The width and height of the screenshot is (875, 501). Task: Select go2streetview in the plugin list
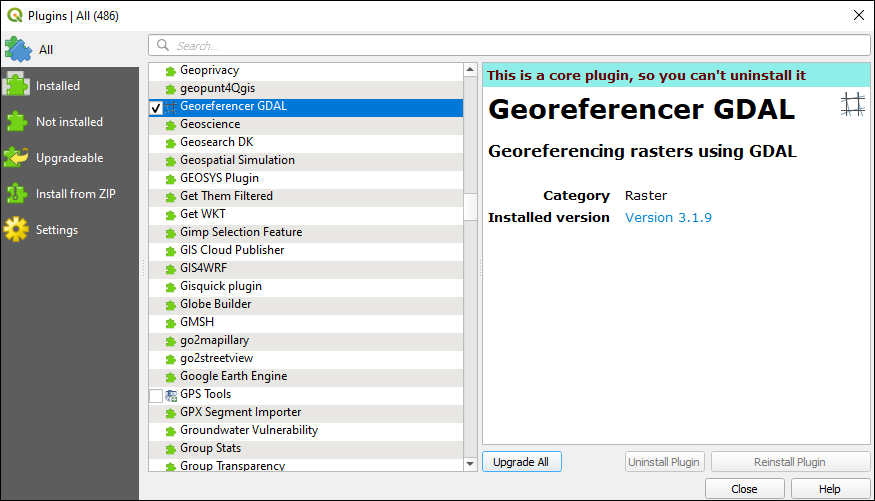tap(306, 358)
